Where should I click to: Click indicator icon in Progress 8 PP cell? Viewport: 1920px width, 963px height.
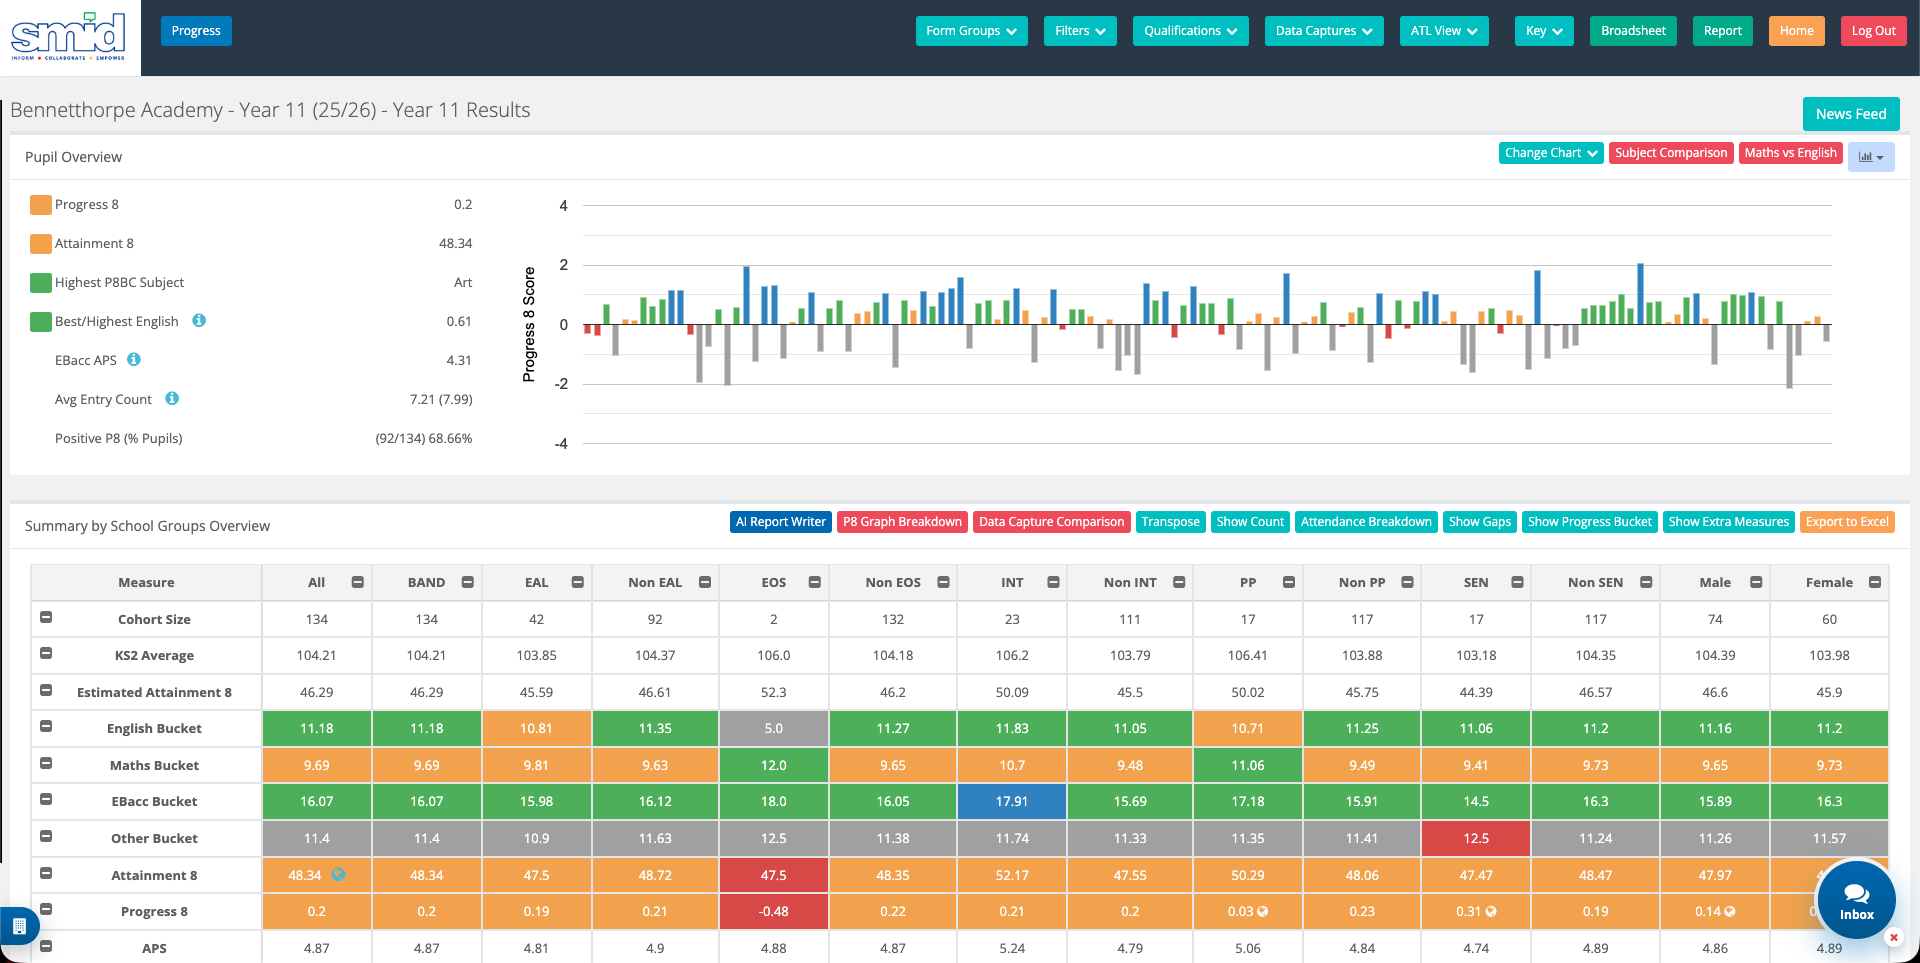tap(1263, 912)
